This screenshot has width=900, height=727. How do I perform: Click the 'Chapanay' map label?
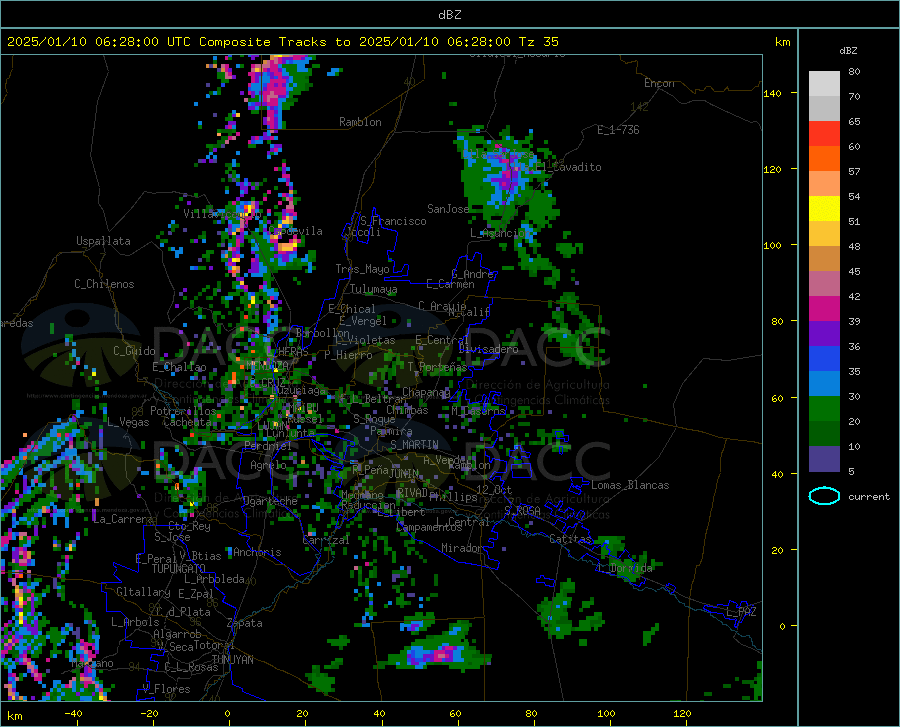pyautogui.click(x=426, y=392)
